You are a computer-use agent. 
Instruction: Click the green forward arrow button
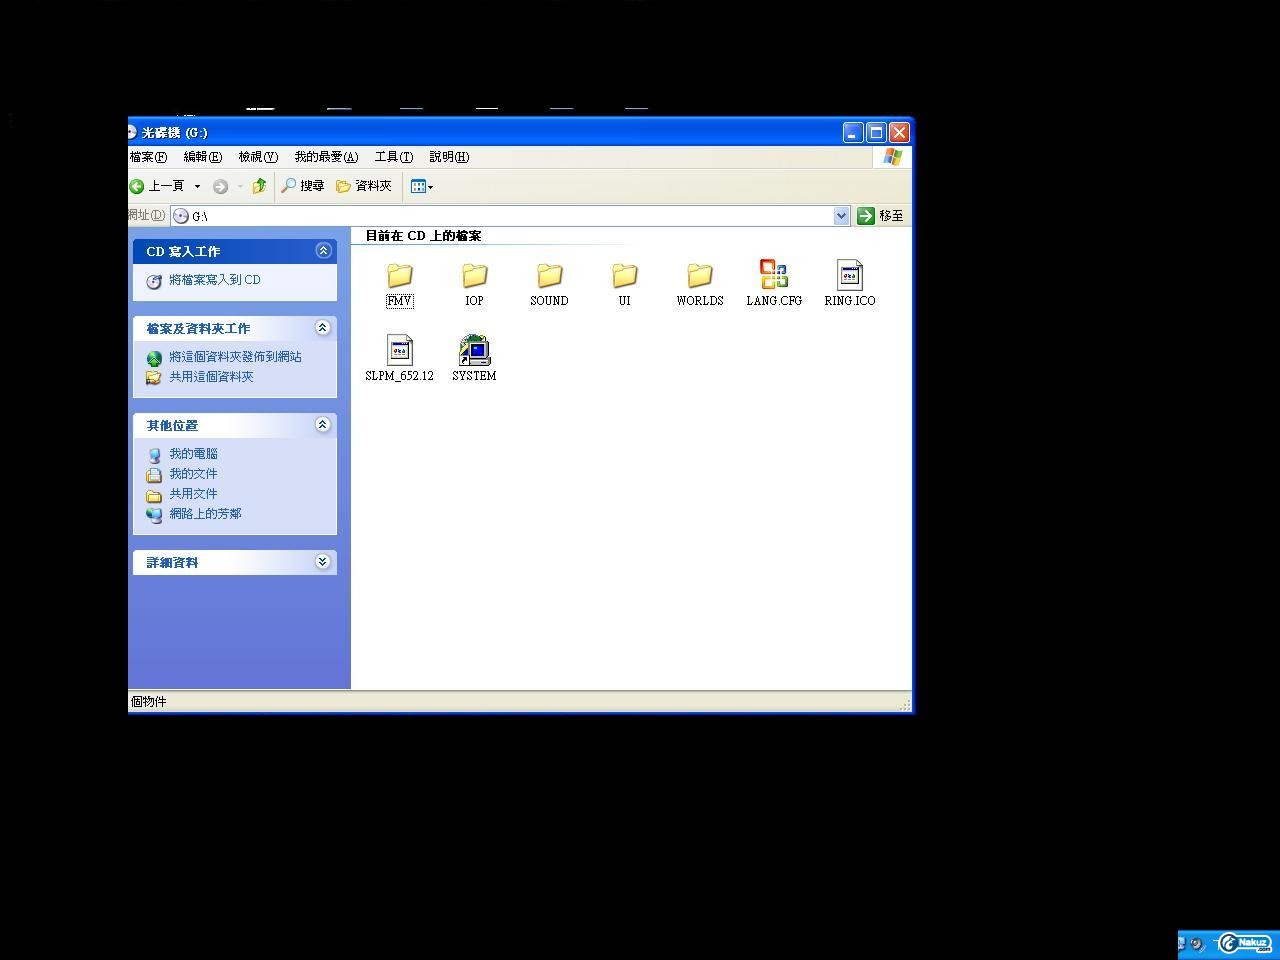(221, 186)
